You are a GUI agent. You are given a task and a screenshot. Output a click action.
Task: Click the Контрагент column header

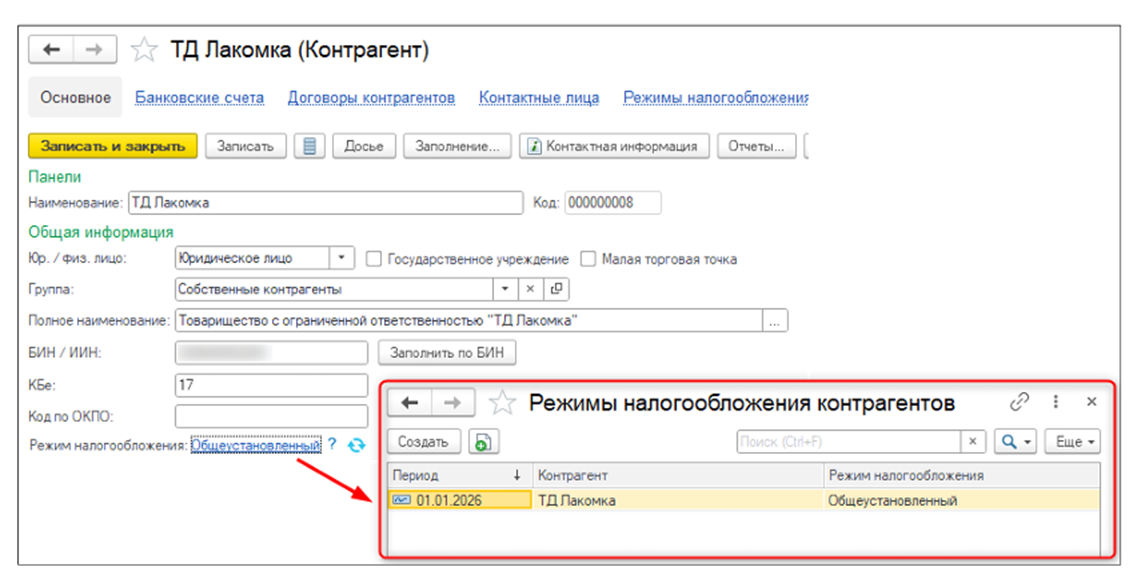pyautogui.click(x=678, y=475)
